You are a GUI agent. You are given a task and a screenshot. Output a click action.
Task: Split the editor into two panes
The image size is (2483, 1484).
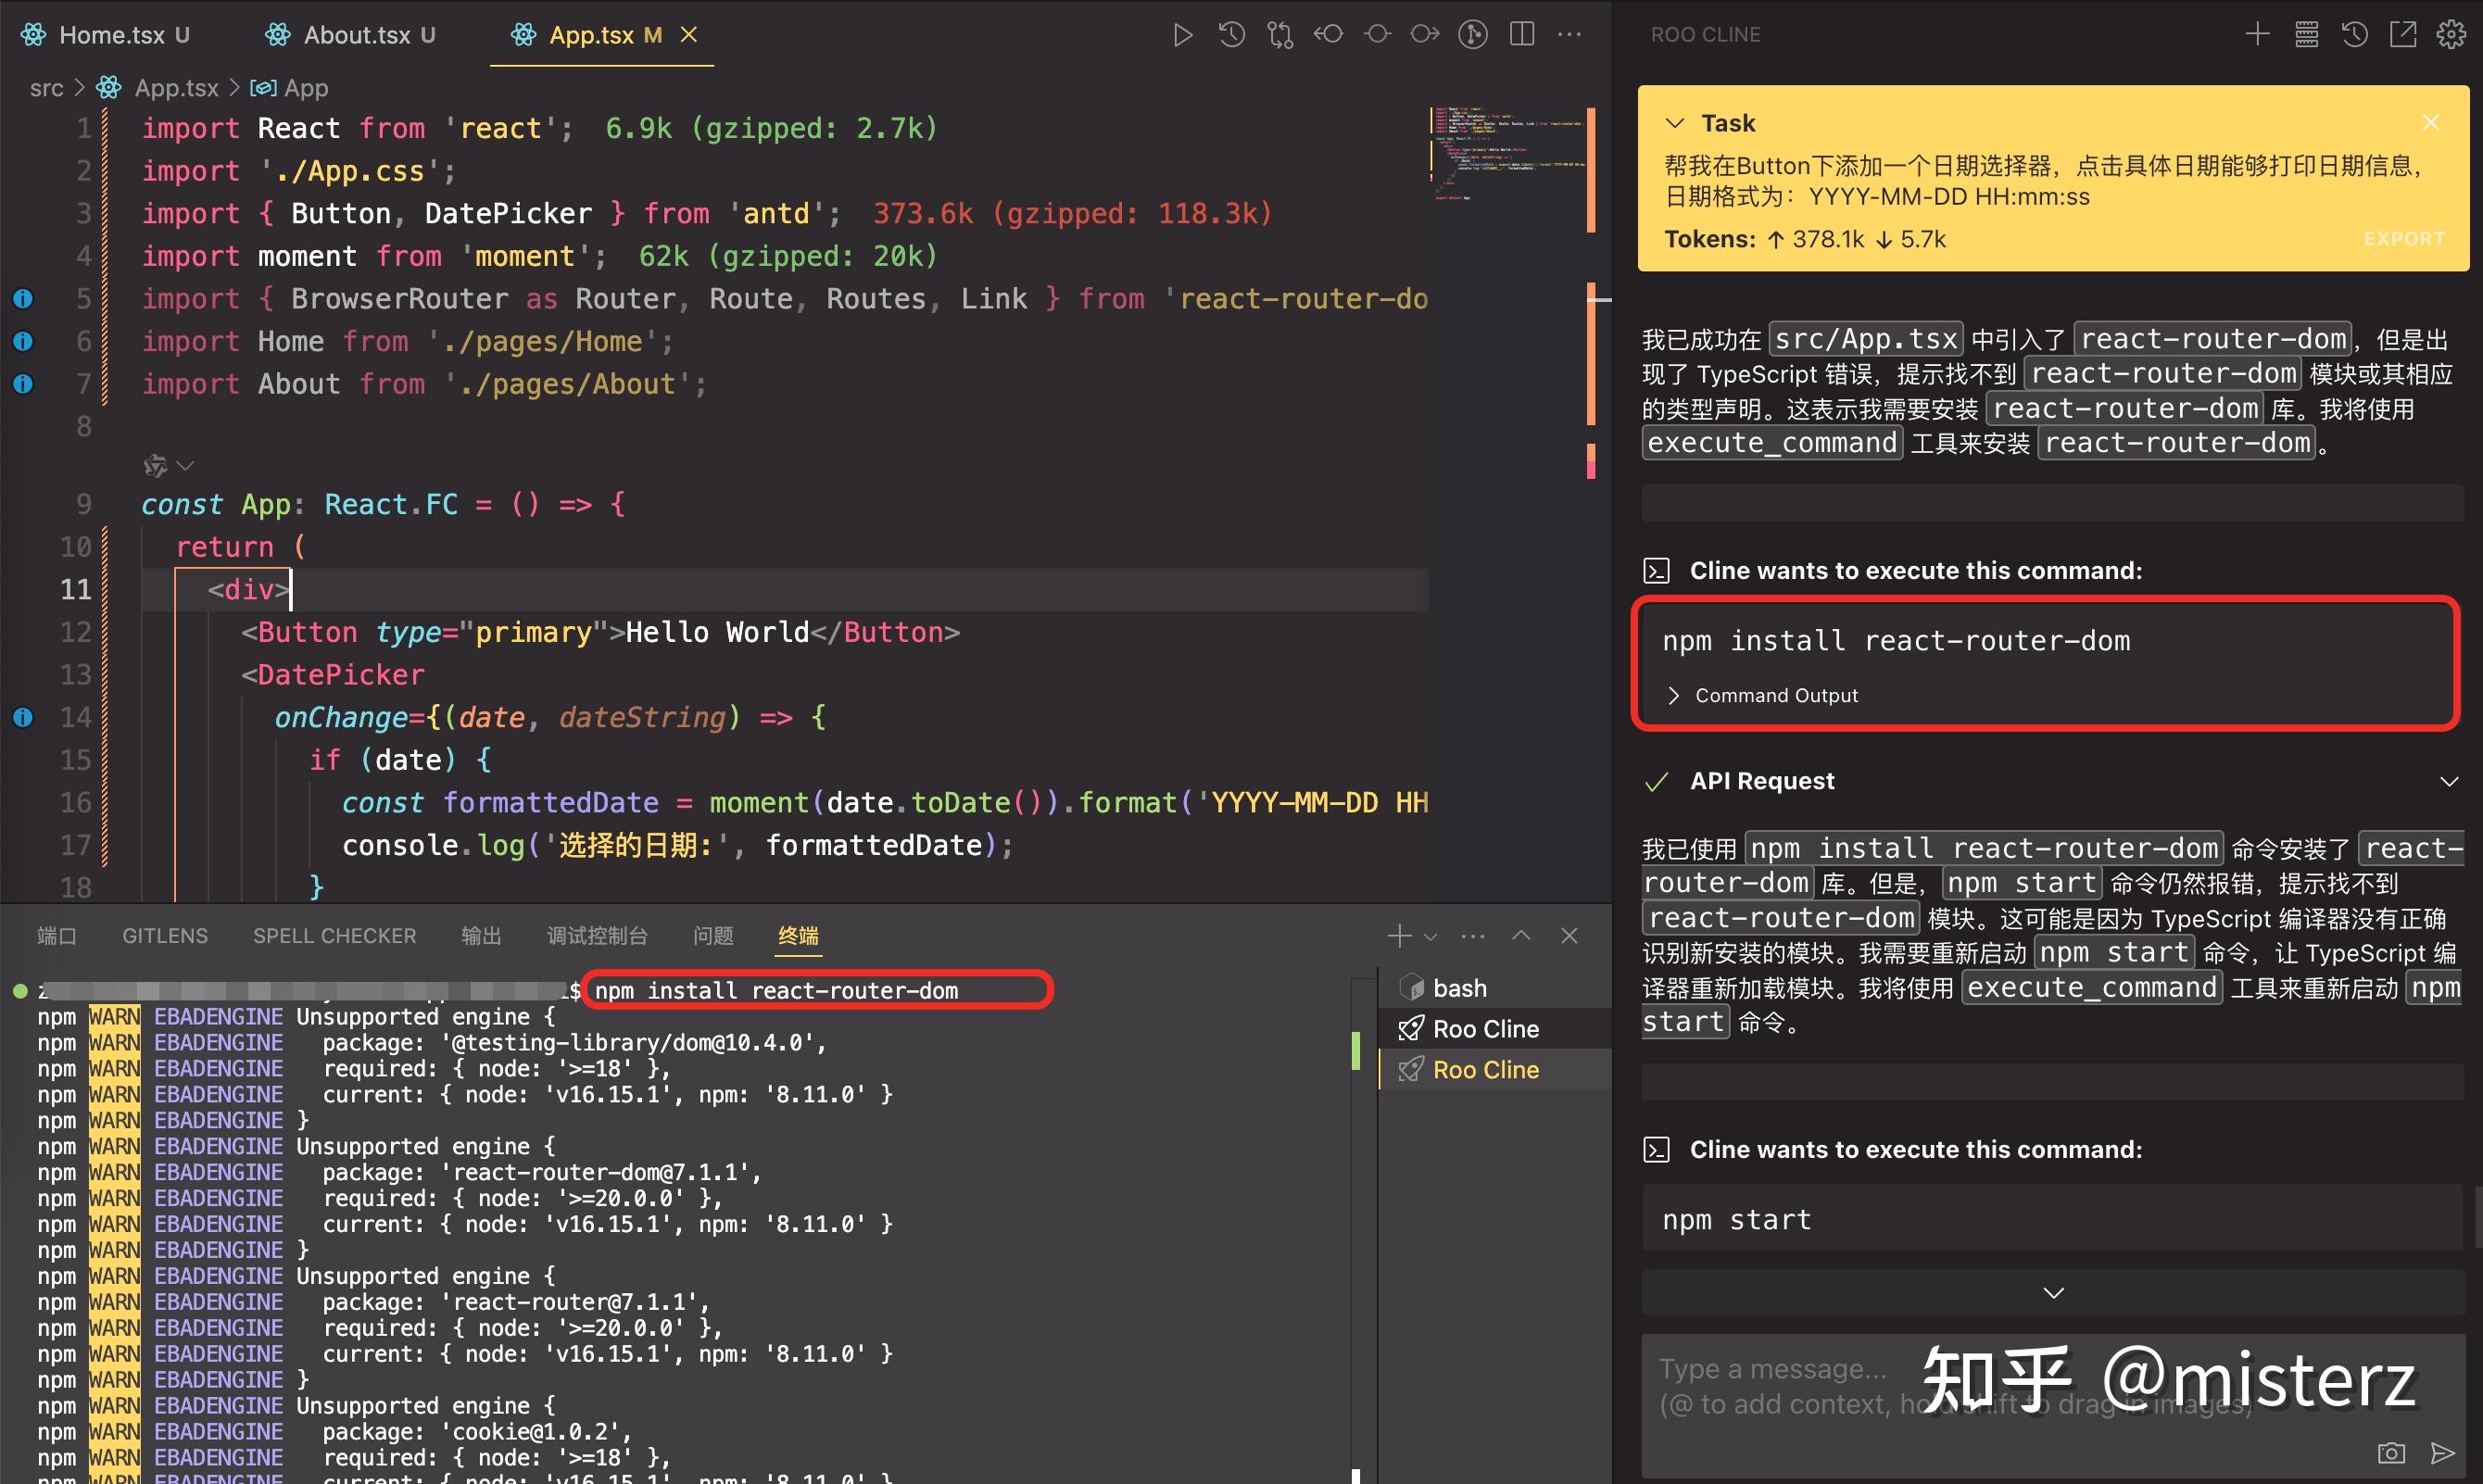1521,34
